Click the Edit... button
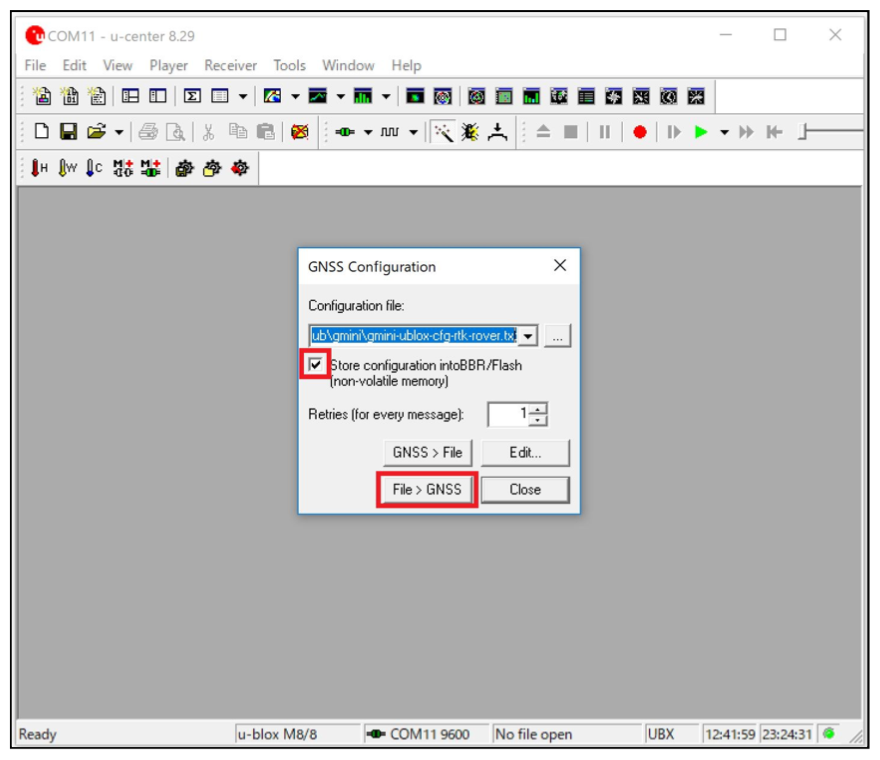 point(525,452)
